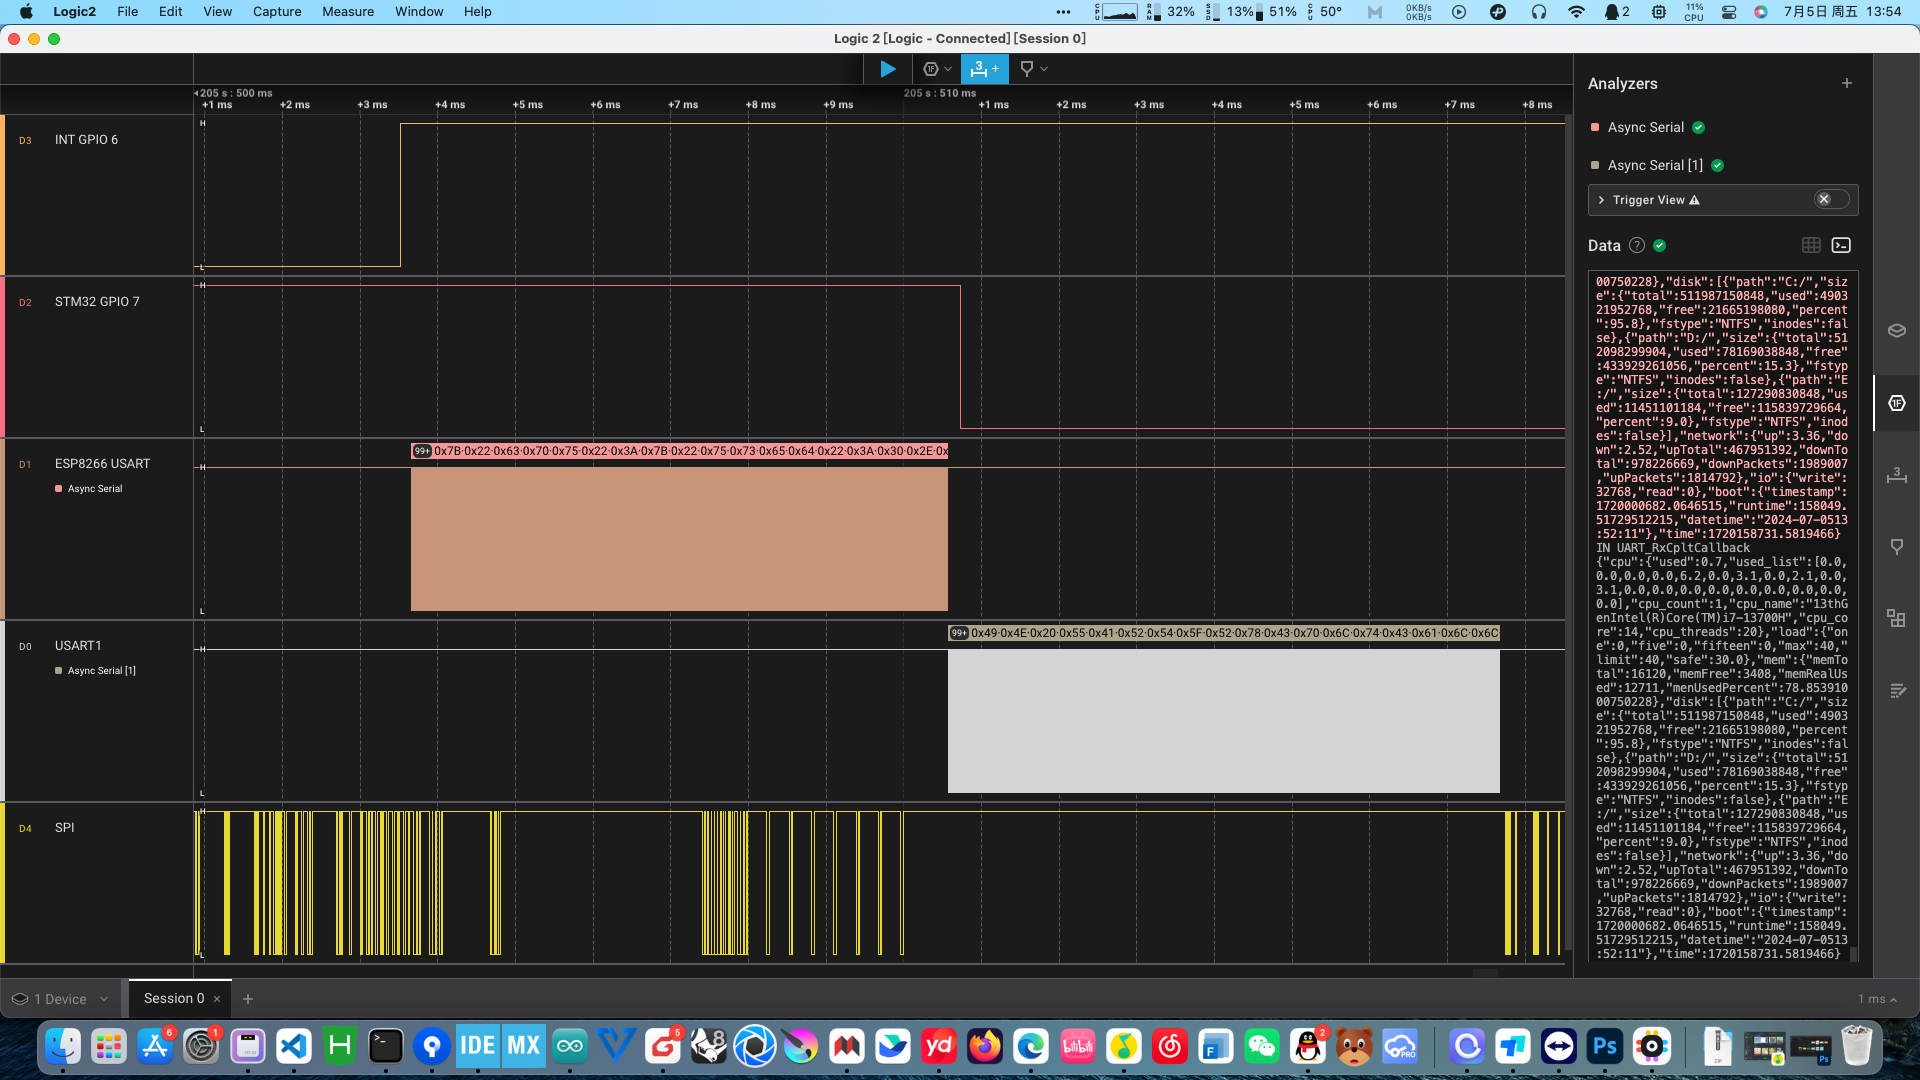
Task: Start capture with the blue play button
Action: (887, 69)
